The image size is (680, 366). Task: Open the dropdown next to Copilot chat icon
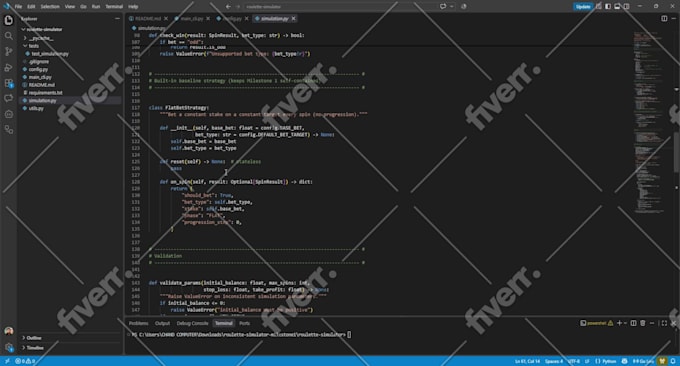tap(451, 7)
